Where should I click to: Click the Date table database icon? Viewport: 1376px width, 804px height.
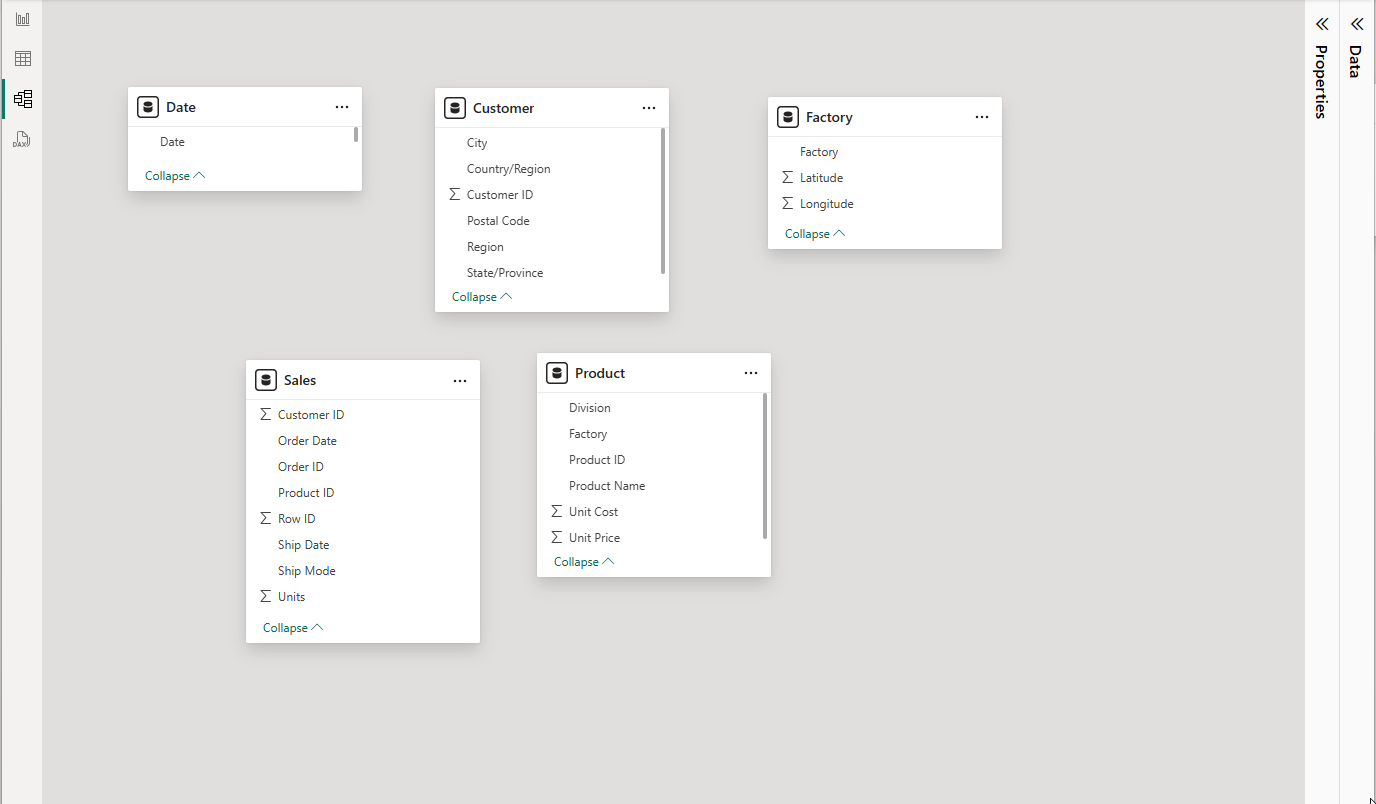pyautogui.click(x=148, y=107)
